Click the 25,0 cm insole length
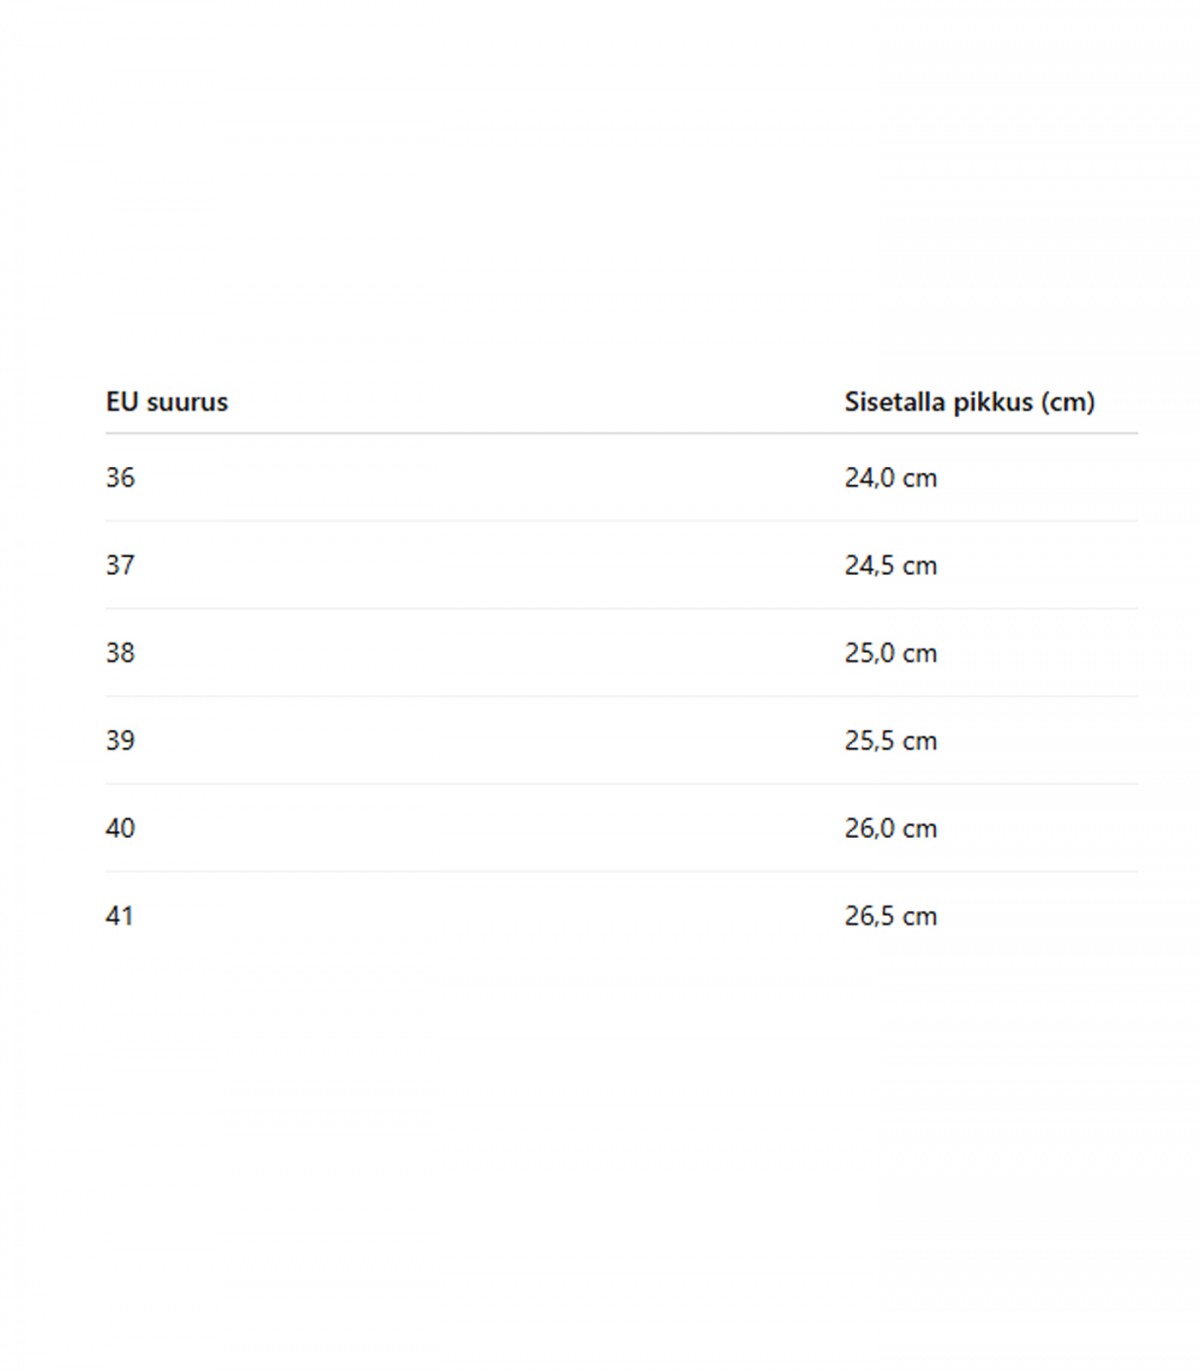Viewport: 1200px width, 1372px height. coord(890,653)
